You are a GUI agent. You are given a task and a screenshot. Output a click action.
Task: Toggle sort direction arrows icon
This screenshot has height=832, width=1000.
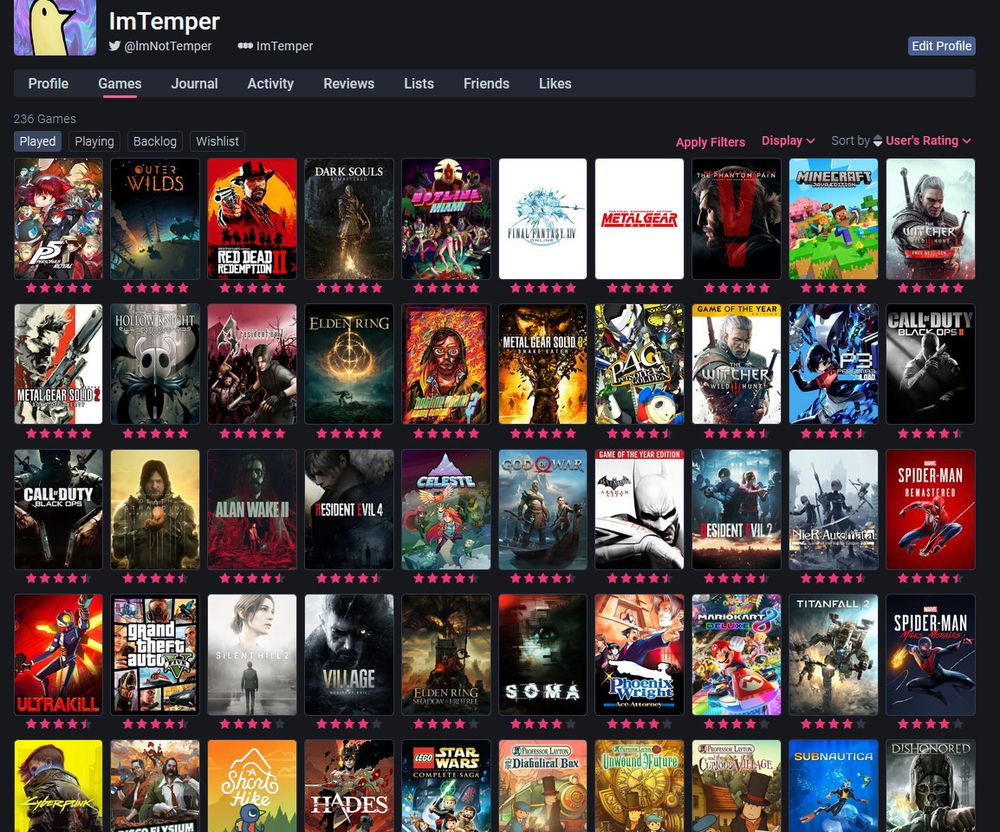pos(878,141)
